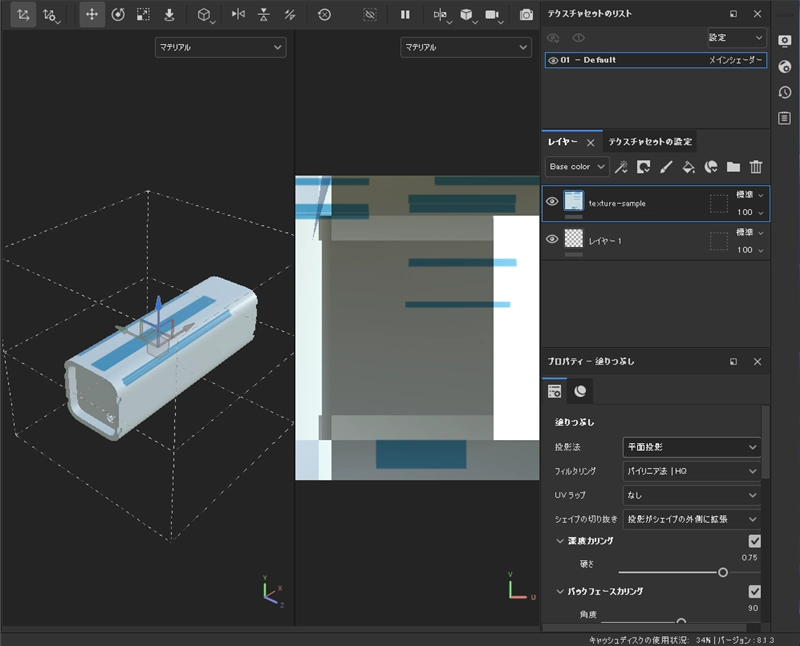Select the texture-sample layer thumbnail
The image size is (800, 646).
tap(573, 201)
